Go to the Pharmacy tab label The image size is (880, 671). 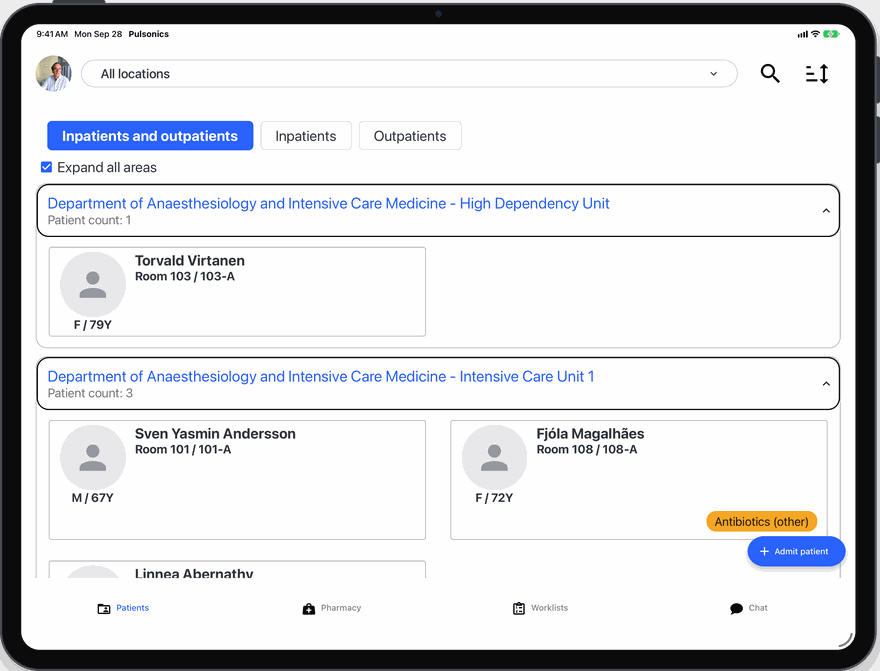pos(341,608)
